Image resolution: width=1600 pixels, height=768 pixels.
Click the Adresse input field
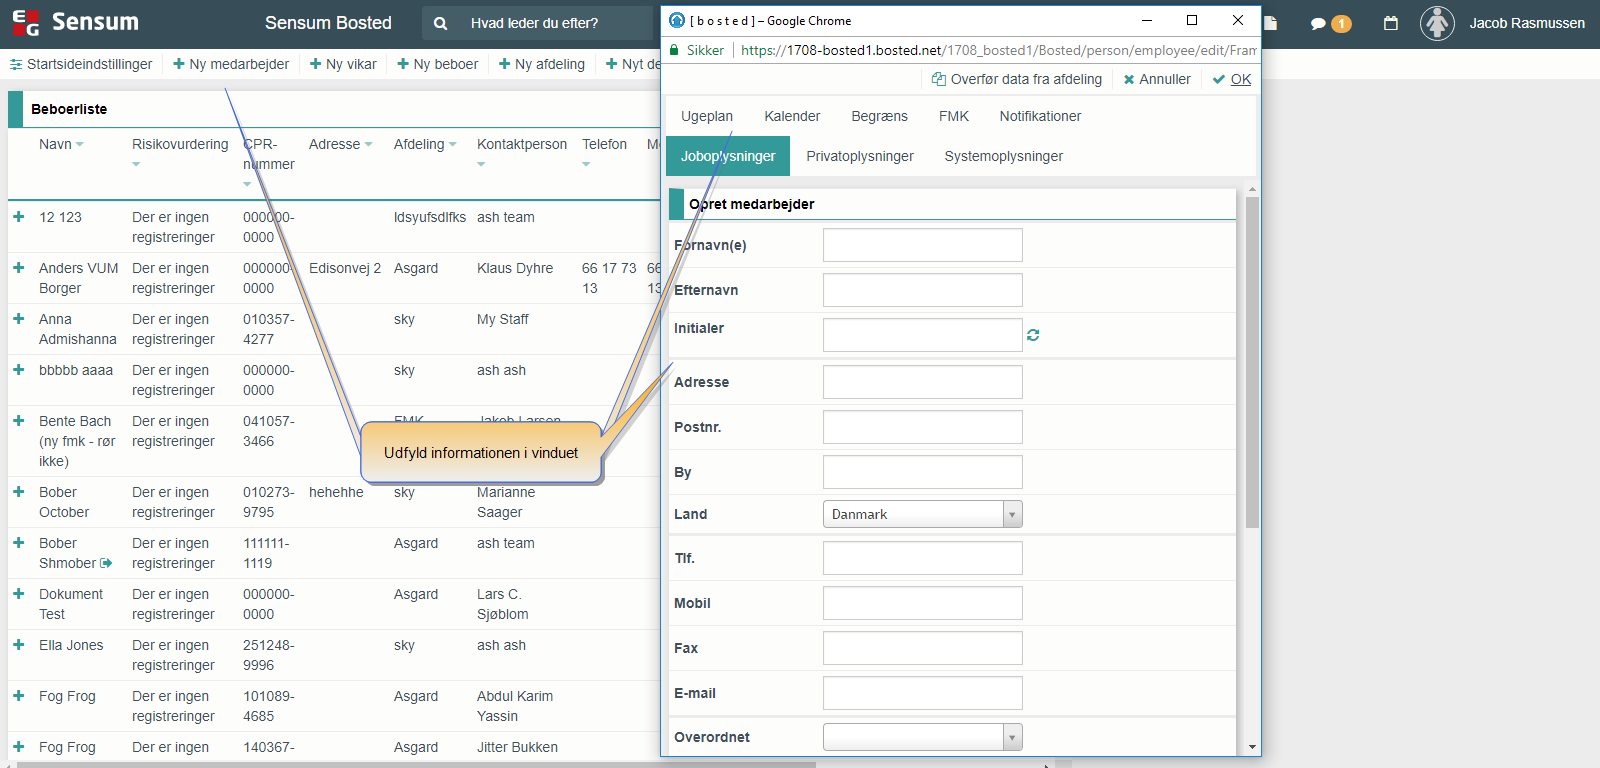click(x=922, y=382)
